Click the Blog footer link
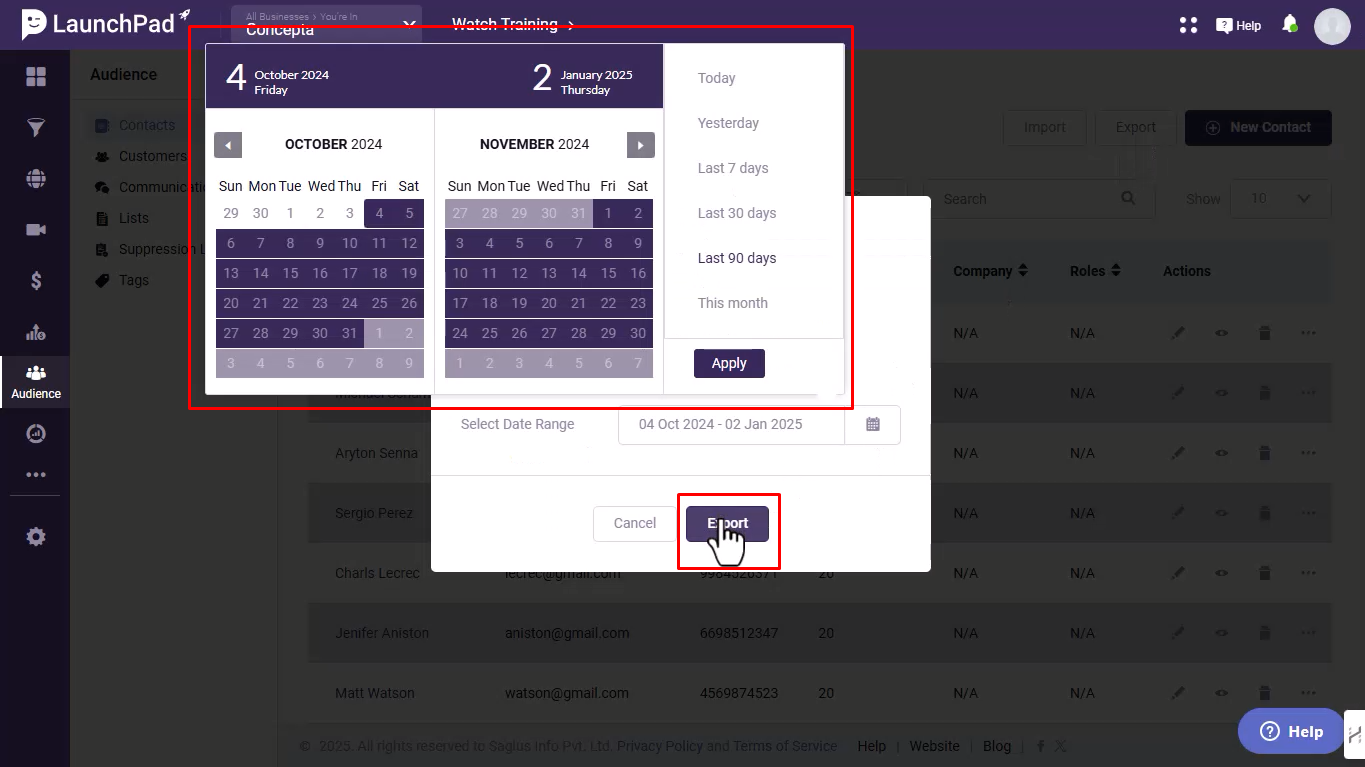This screenshot has height=767, width=1365. [x=997, y=746]
